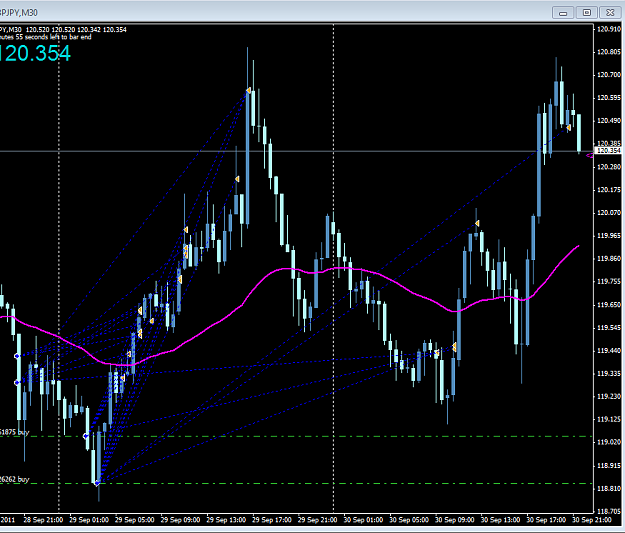Click the 119.440 price axis label

609,350
